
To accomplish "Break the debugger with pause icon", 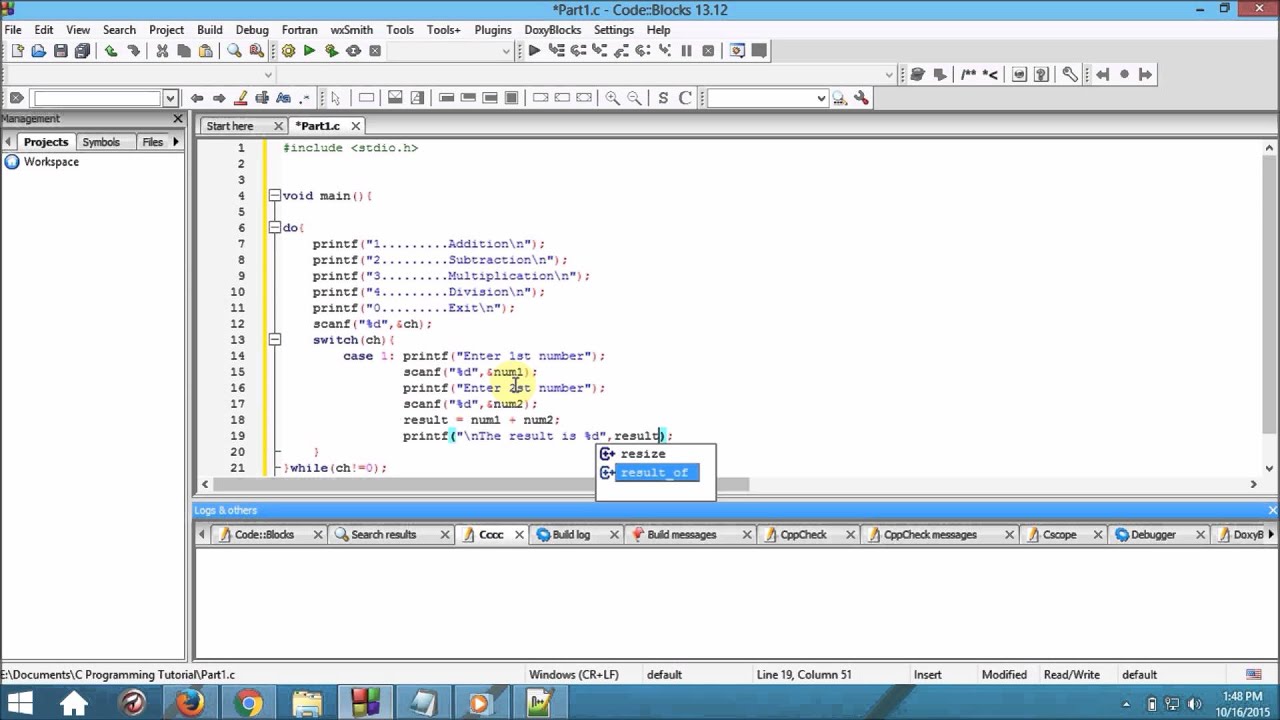I will (686, 51).
